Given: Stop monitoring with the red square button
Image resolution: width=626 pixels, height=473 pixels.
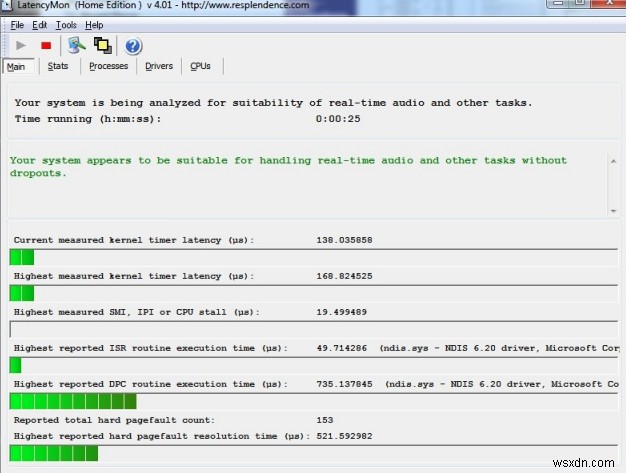Looking at the screenshot, I should [x=46, y=46].
